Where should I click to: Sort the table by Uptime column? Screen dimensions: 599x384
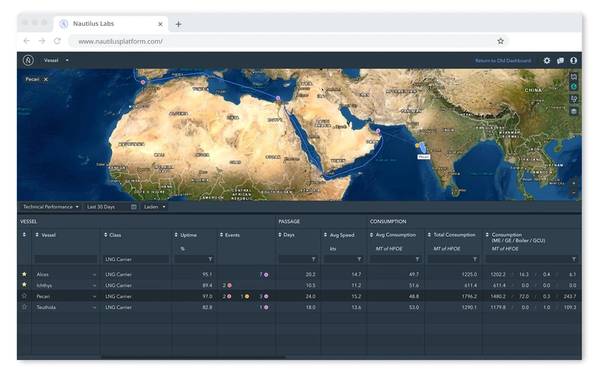[176, 235]
